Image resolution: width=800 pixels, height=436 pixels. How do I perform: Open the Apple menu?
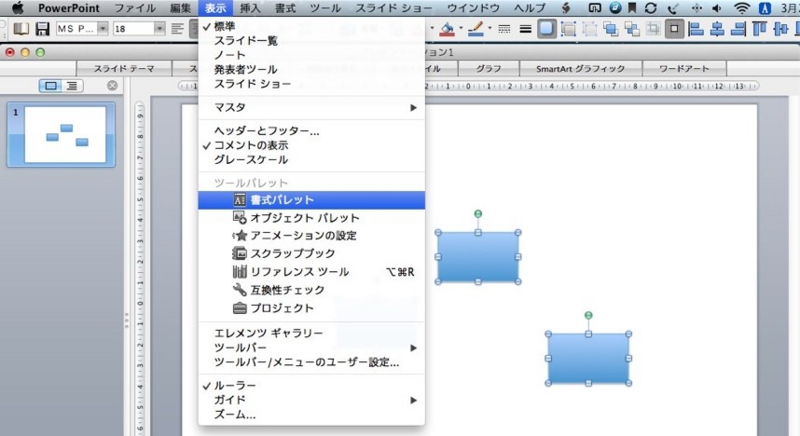[18, 8]
